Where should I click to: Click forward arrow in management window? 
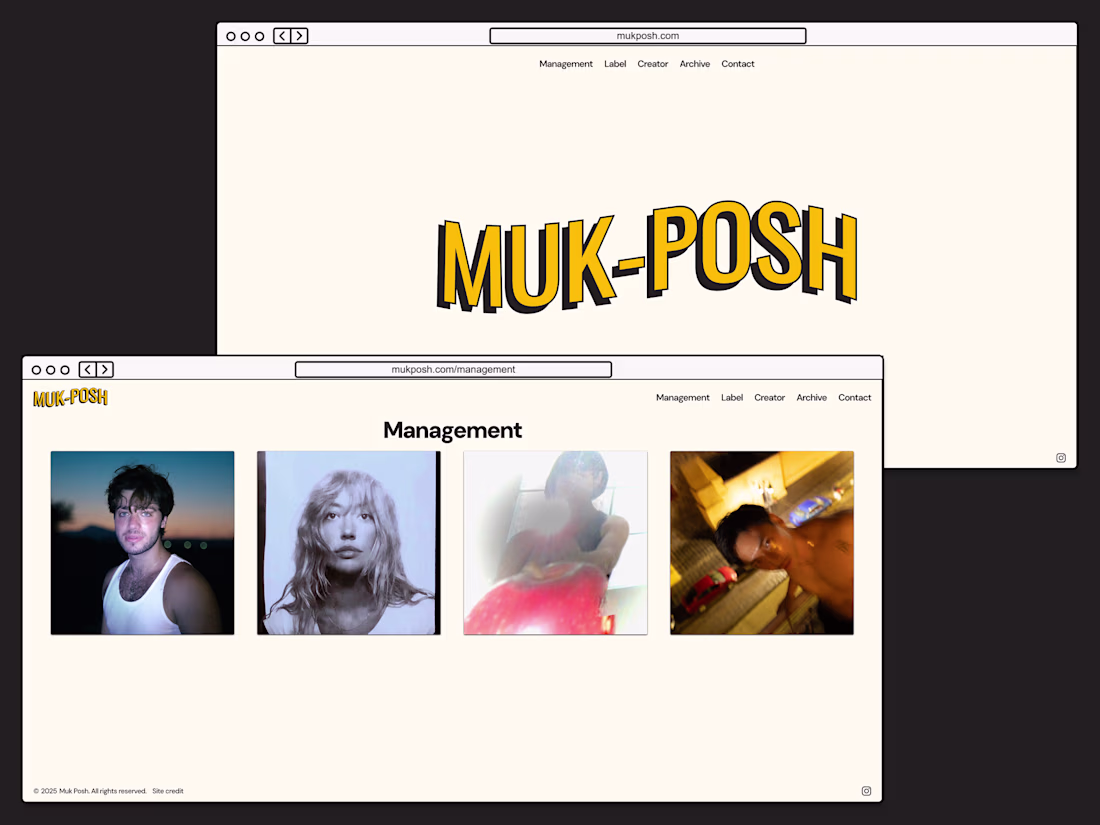(105, 370)
